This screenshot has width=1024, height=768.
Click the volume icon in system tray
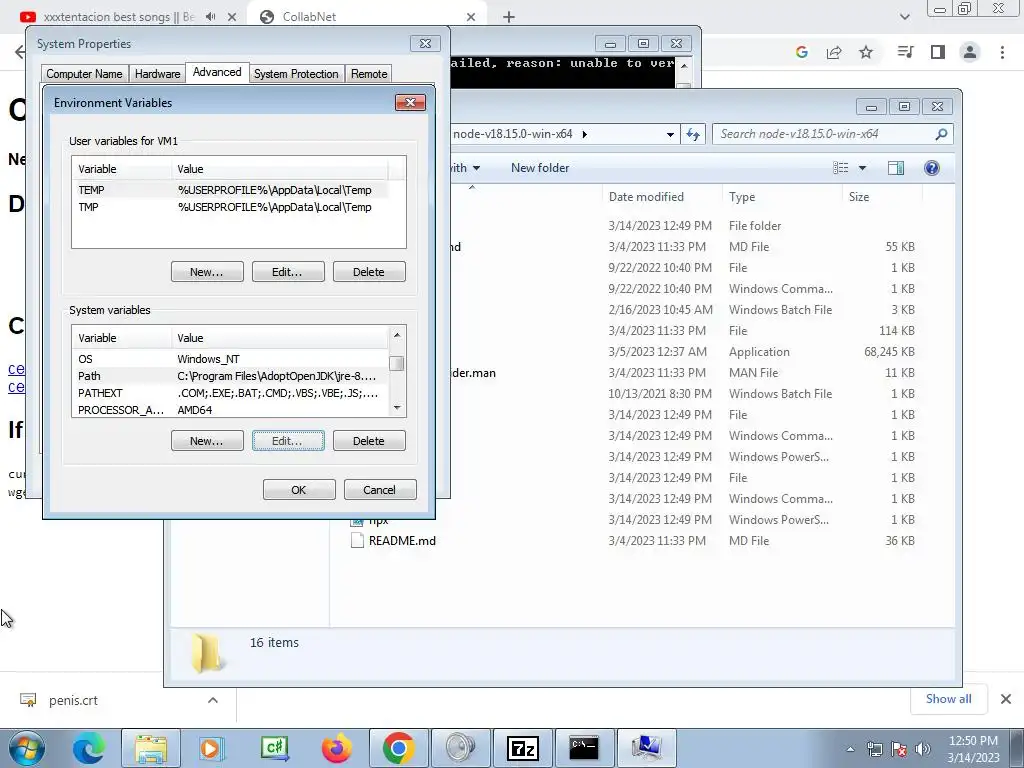tap(923, 749)
